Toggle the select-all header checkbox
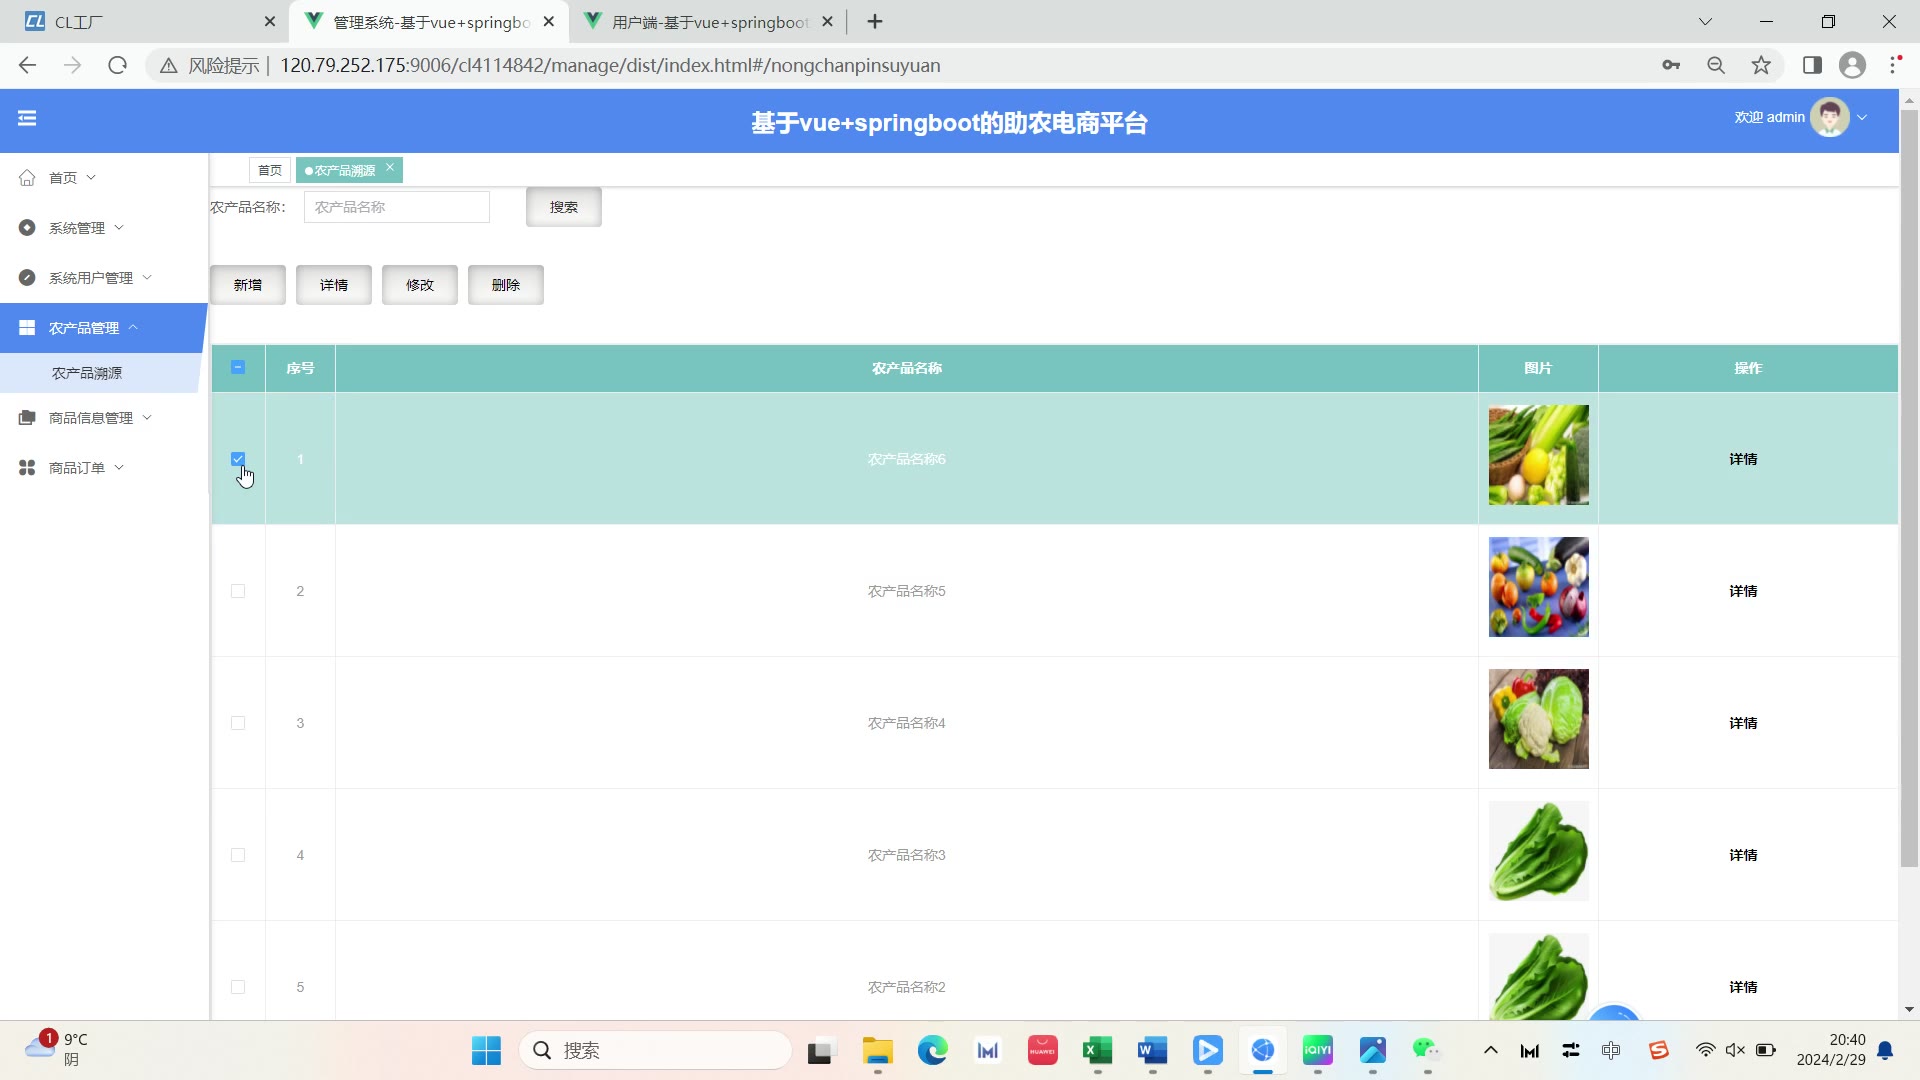The image size is (1920, 1080). click(238, 367)
